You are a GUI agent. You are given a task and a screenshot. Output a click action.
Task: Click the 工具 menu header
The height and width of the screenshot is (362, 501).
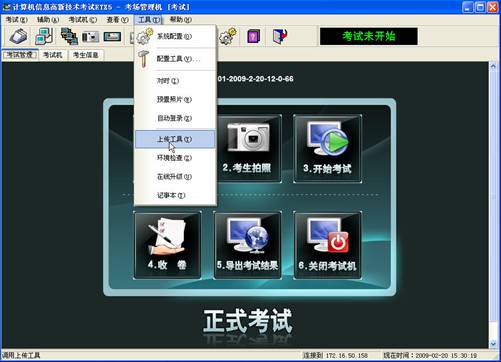click(149, 20)
